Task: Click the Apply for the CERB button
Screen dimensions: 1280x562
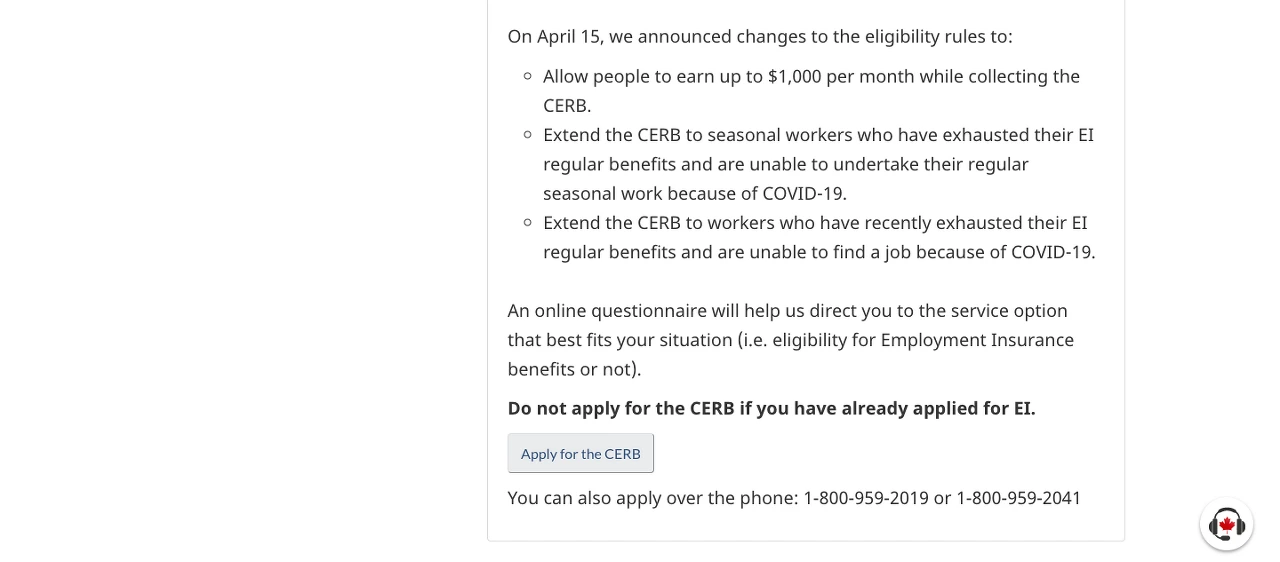Action: point(581,453)
